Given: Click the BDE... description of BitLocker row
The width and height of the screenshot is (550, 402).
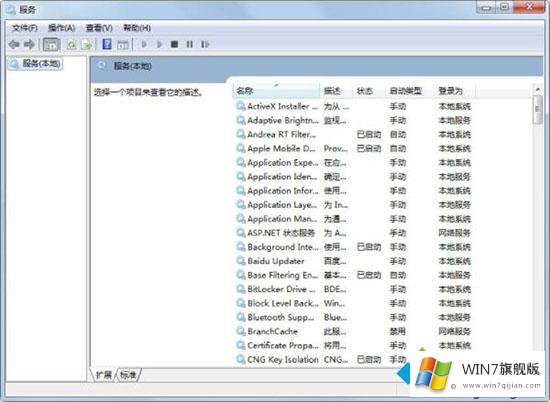Looking at the screenshot, I should pos(335,289).
